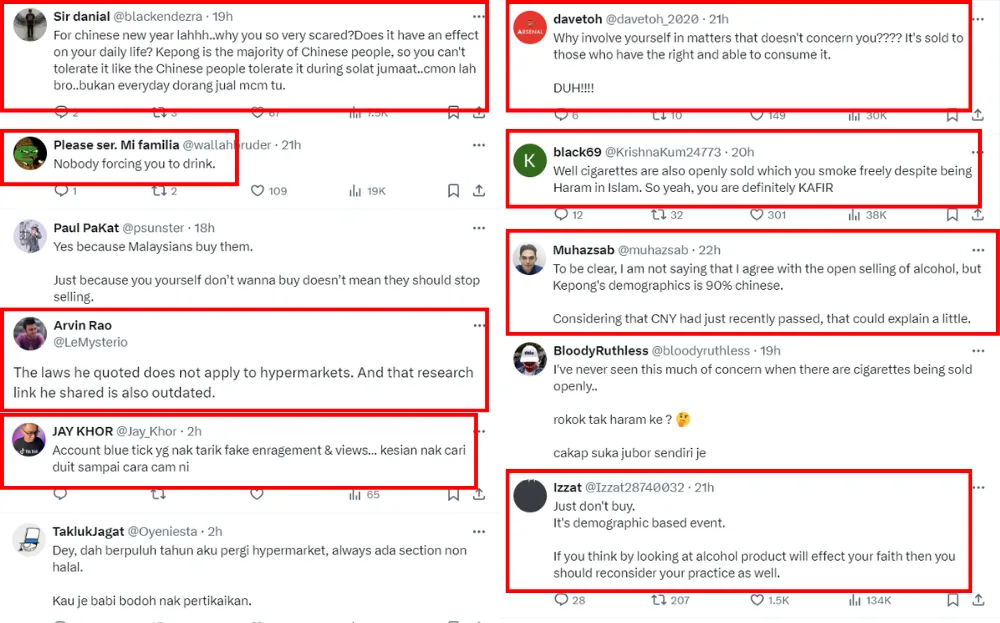Click black69's green "K" avatar
The image size is (1000, 623).
pos(529,159)
